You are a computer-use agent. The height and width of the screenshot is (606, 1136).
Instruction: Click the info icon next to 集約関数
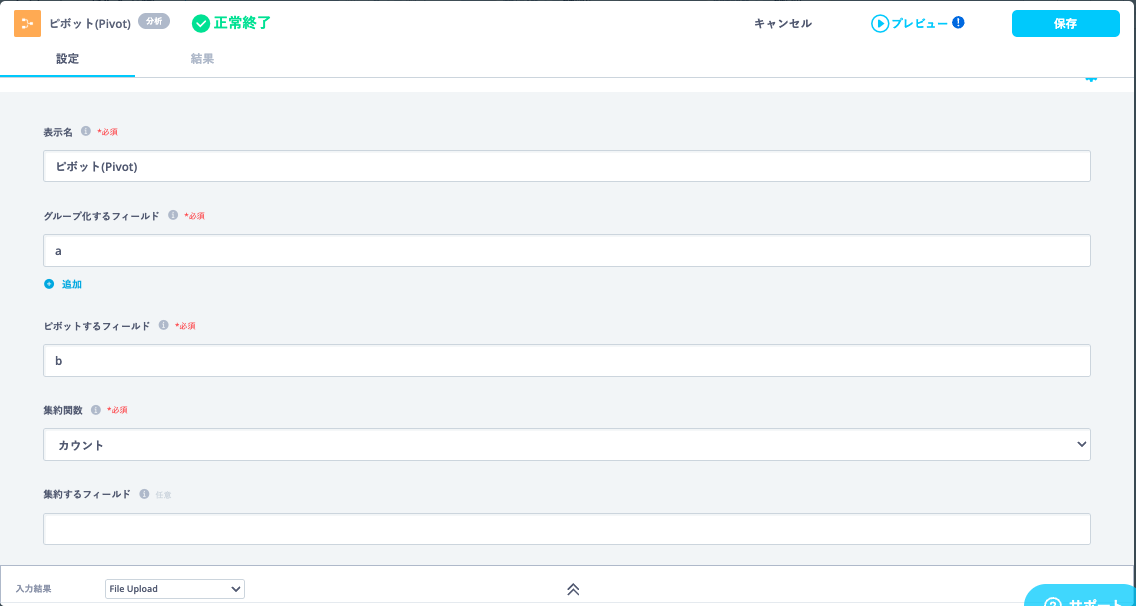click(96, 409)
